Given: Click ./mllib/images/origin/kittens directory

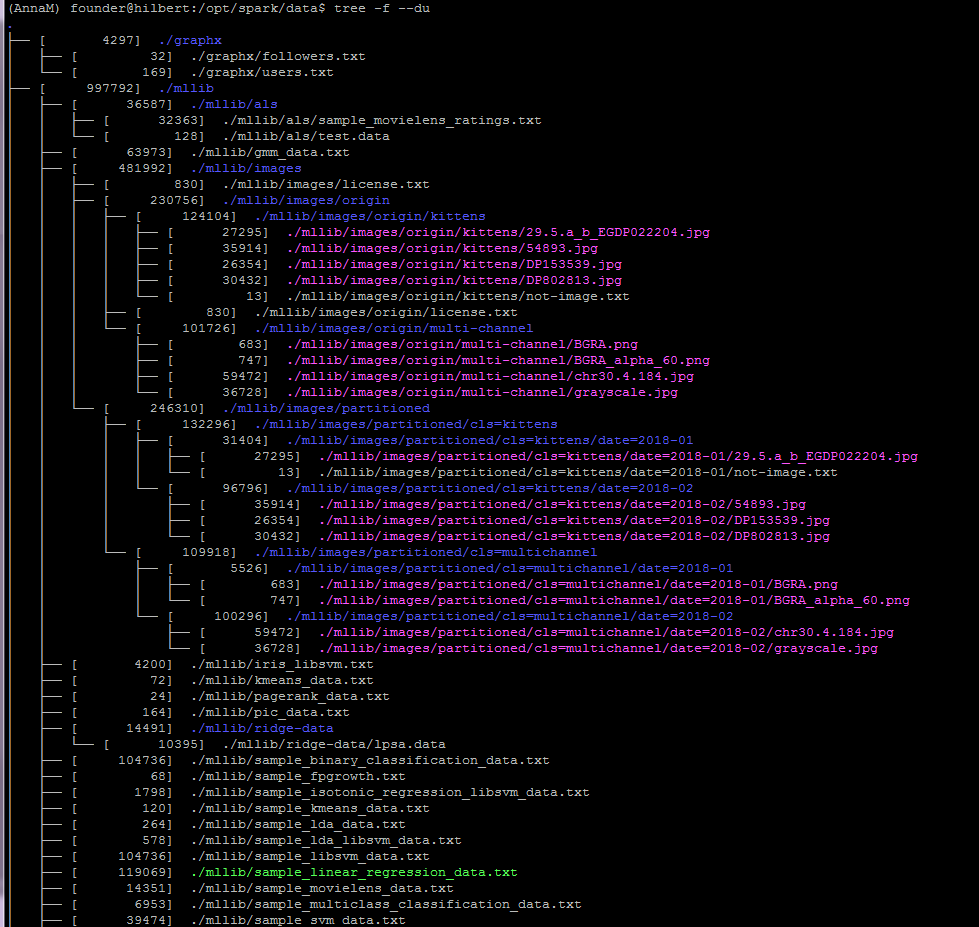Looking at the screenshot, I should pyautogui.click(x=370, y=217).
